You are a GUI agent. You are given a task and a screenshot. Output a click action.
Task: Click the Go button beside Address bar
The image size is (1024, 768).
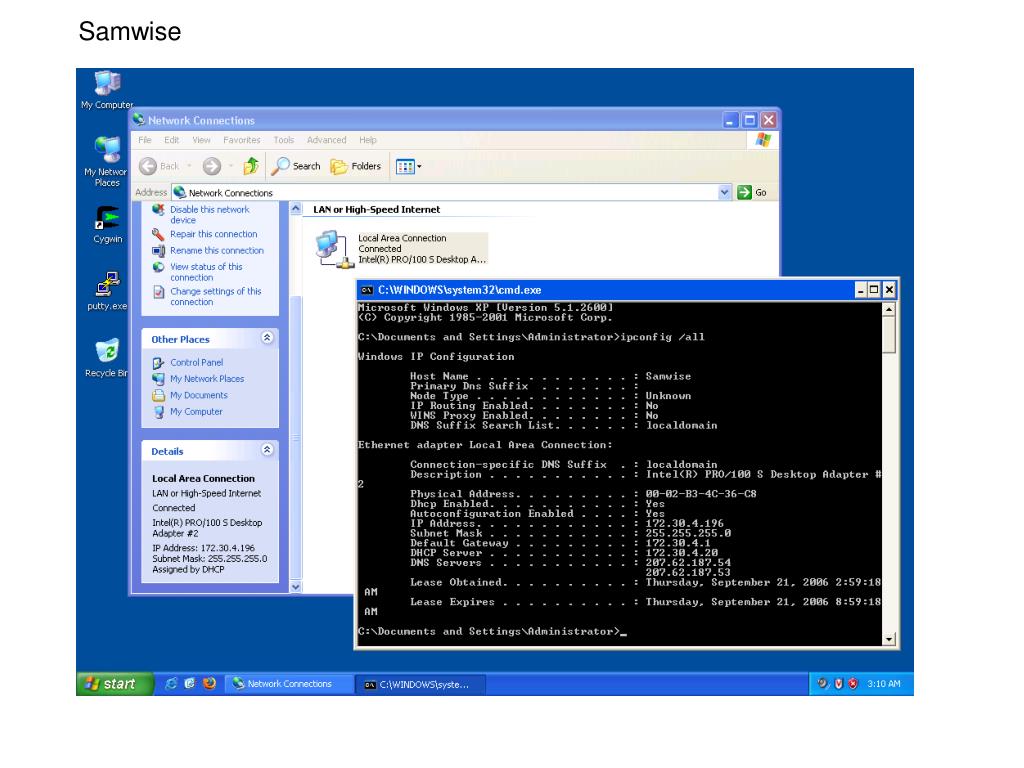(752, 193)
